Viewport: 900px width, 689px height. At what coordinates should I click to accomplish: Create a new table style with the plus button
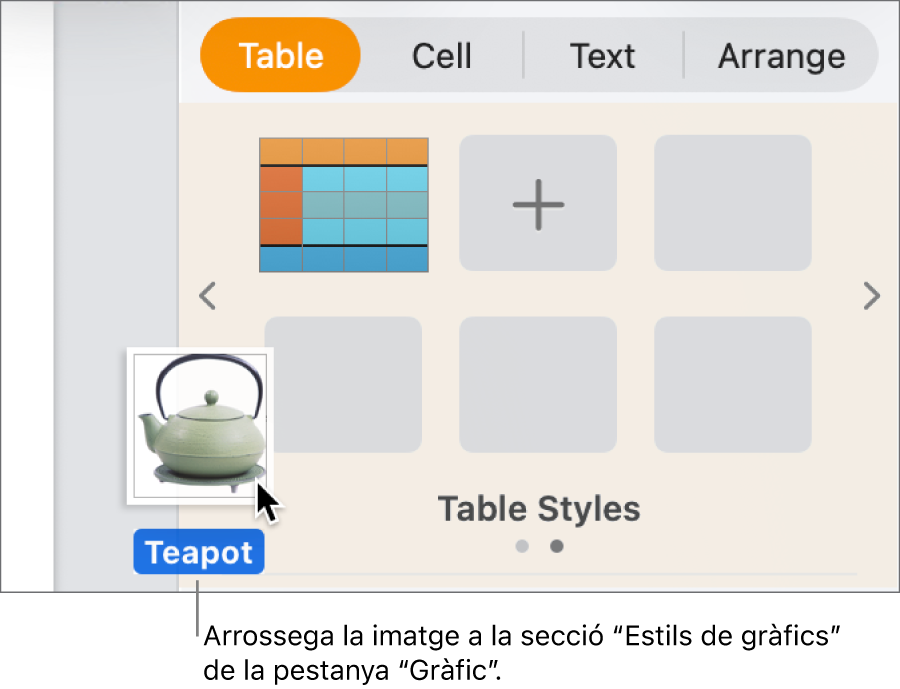[x=538, y=203]
